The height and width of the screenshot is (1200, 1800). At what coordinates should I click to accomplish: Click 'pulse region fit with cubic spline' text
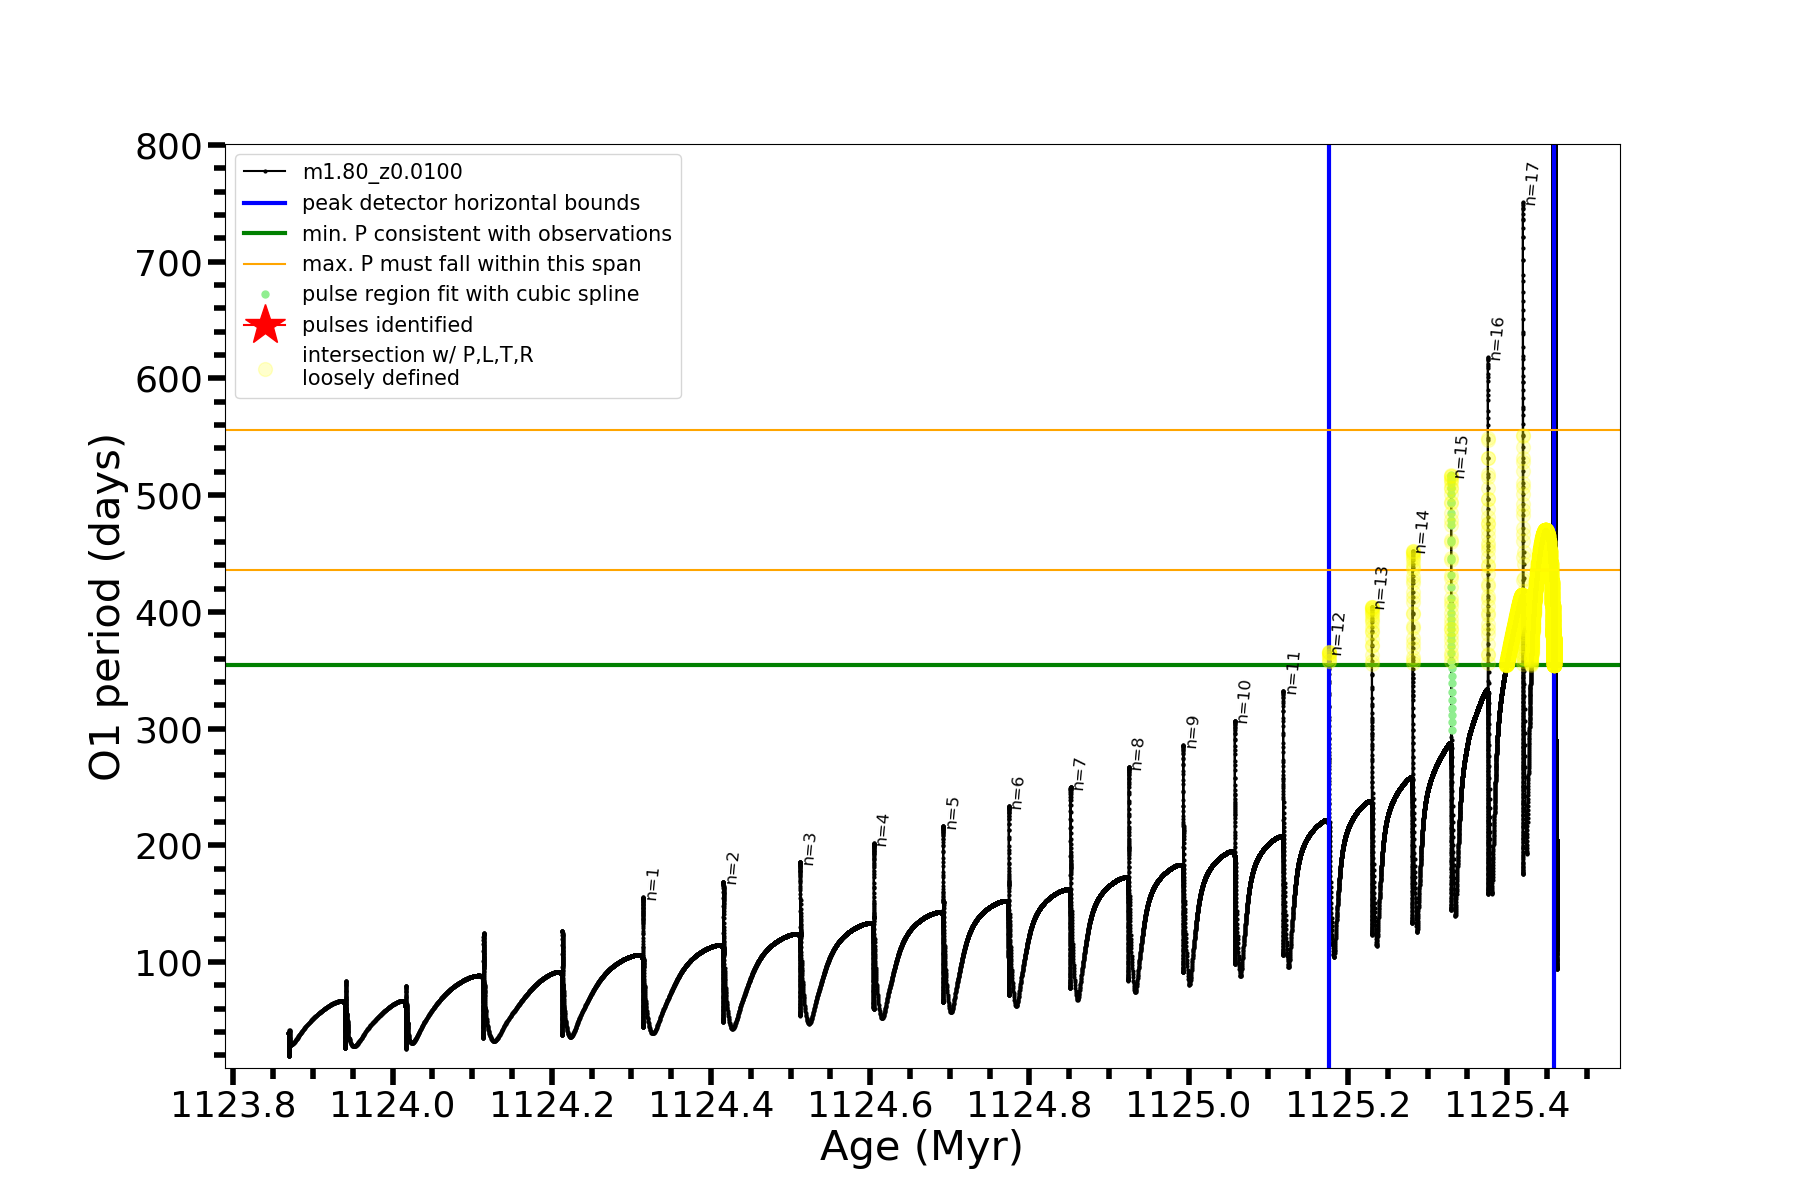pos(470,294)
